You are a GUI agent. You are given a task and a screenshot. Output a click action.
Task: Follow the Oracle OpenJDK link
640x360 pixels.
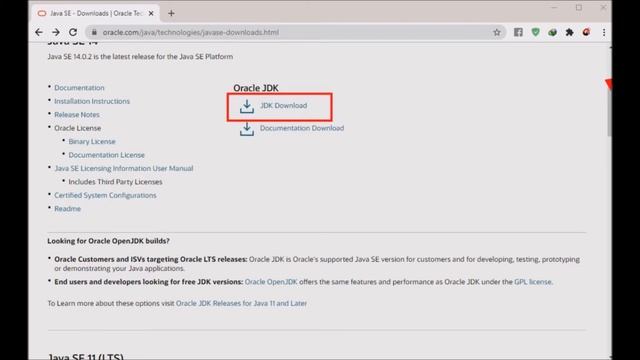point(271,282)
